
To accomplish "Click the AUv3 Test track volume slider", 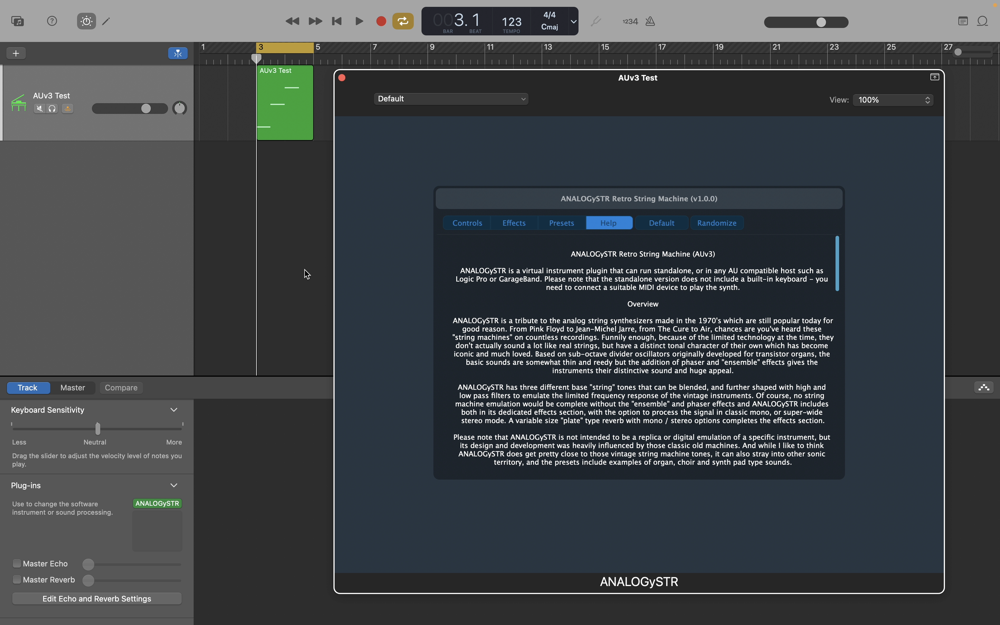I will 129,108.
